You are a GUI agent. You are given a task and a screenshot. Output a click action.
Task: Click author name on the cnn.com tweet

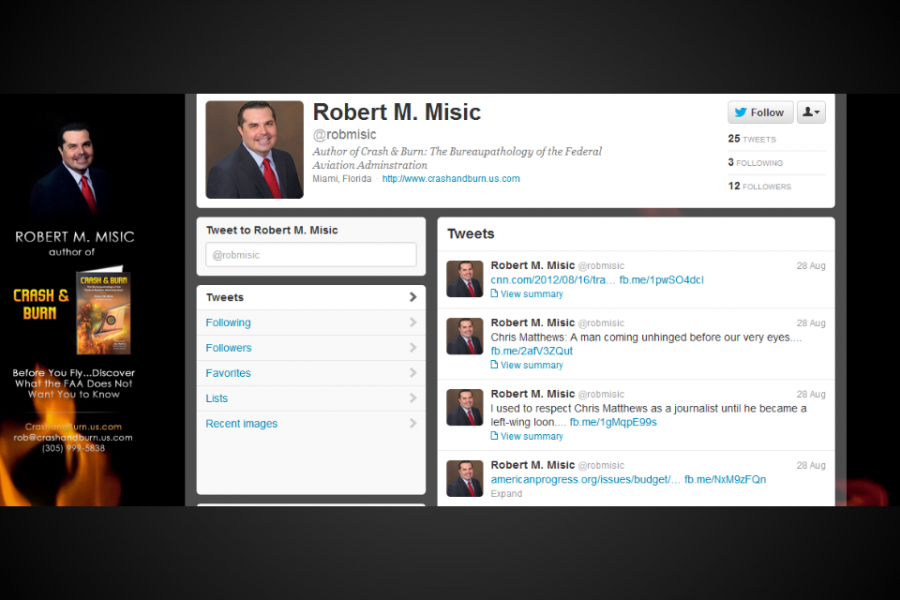coord(533,265)
